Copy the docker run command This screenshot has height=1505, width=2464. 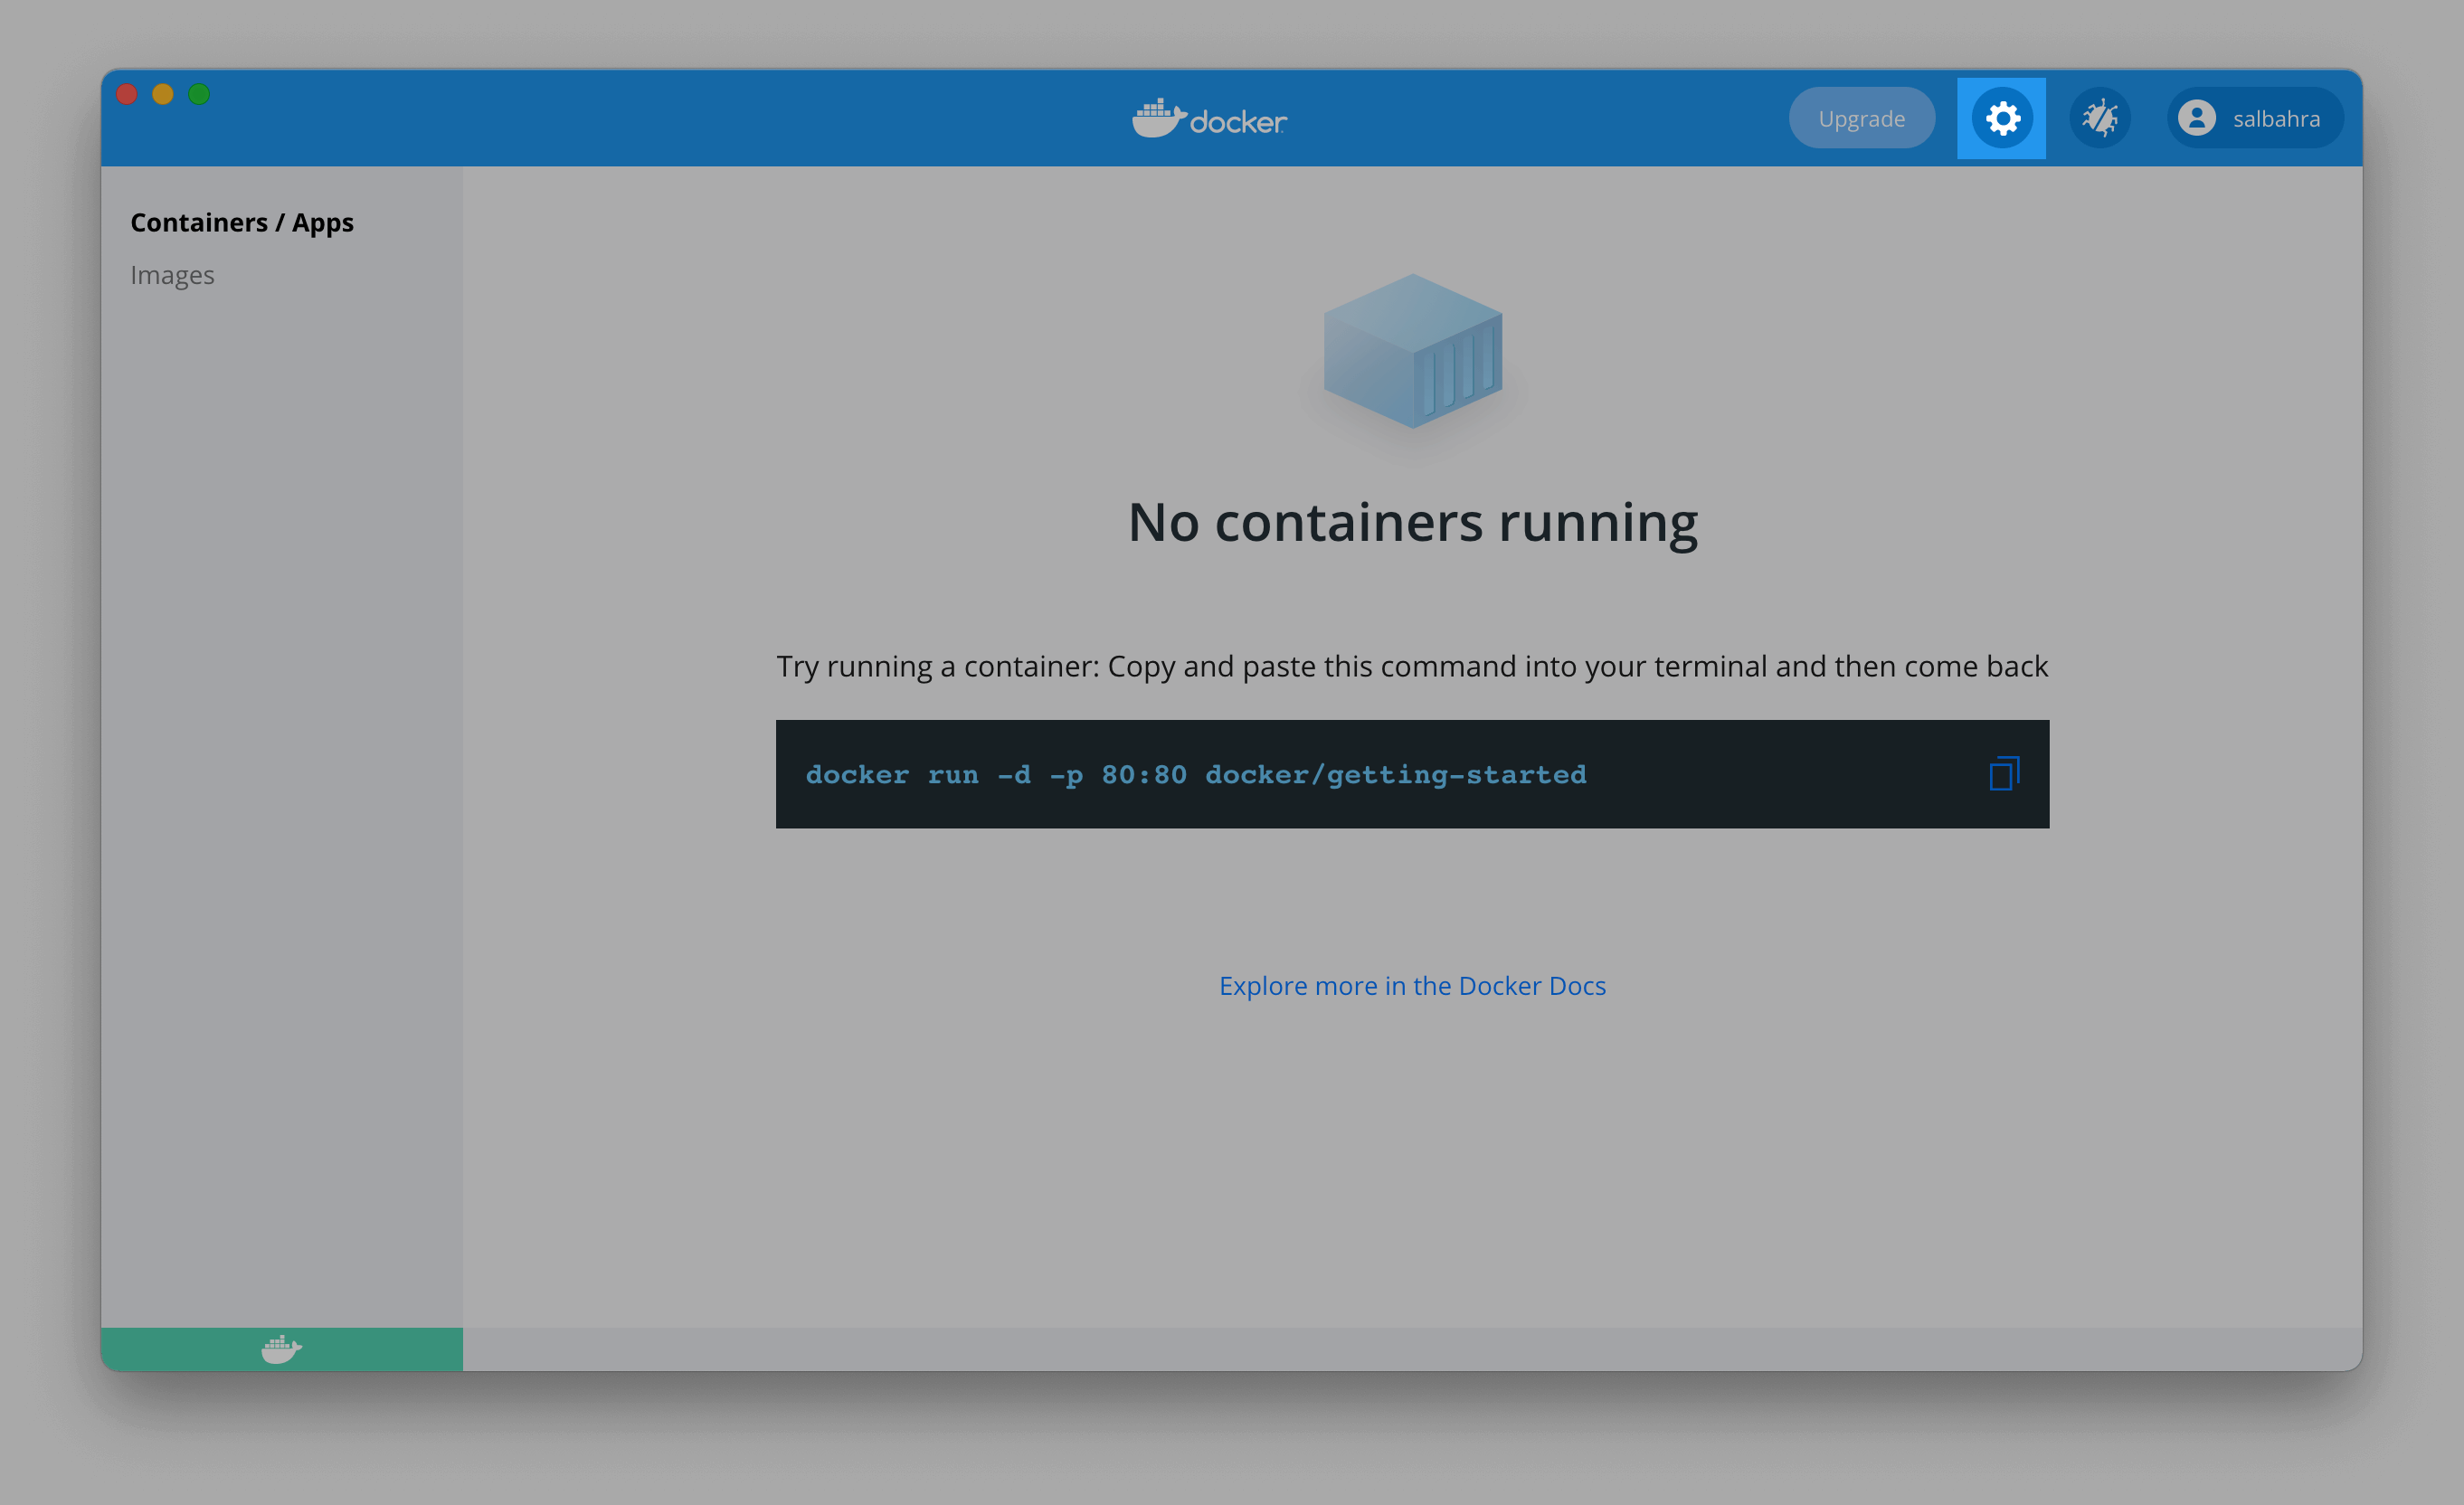(x=2004, y=773)
